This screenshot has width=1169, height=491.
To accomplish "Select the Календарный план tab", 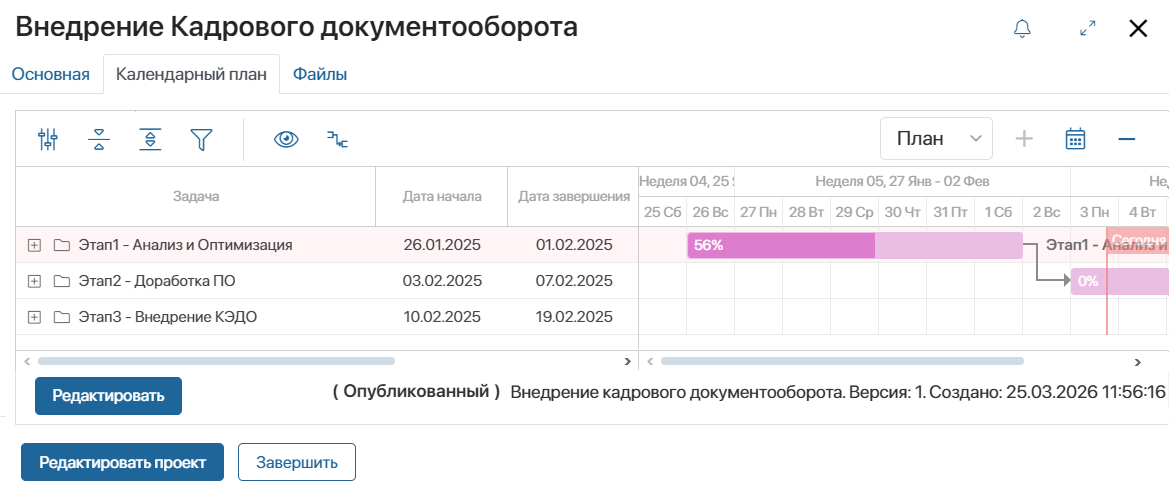I will (192, 75).
